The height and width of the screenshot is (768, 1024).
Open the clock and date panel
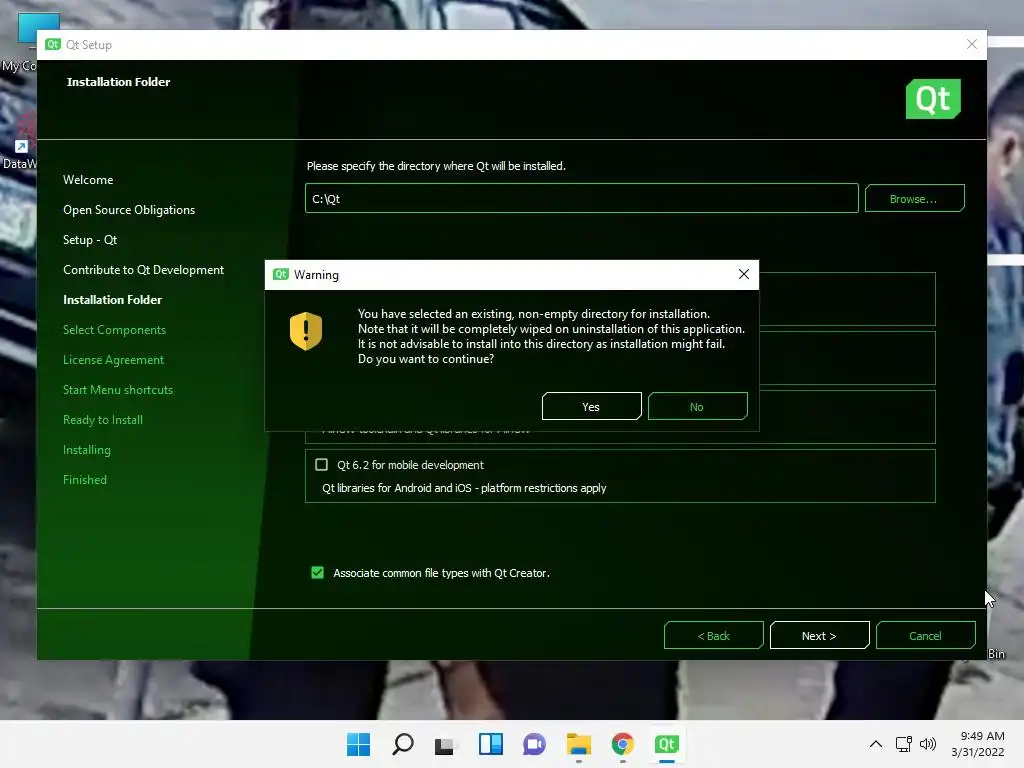pyautogui.click(x=978, y=744)
